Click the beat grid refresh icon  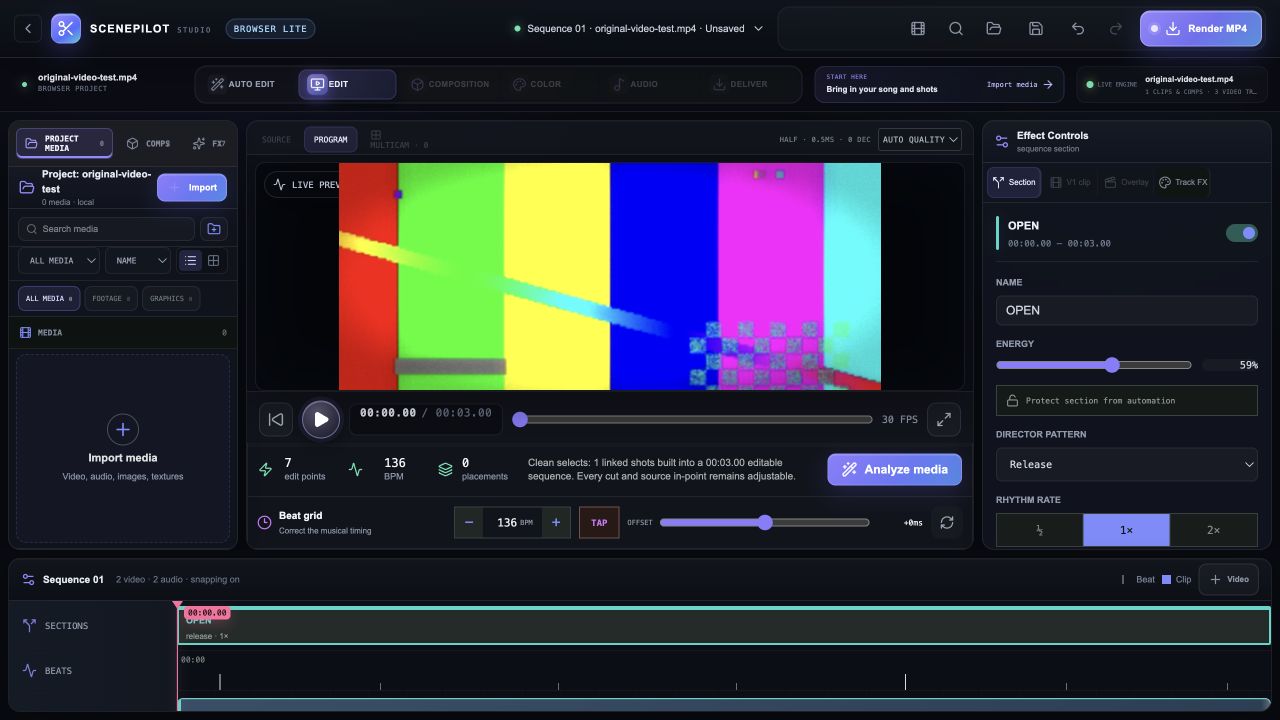pos(947,522)
